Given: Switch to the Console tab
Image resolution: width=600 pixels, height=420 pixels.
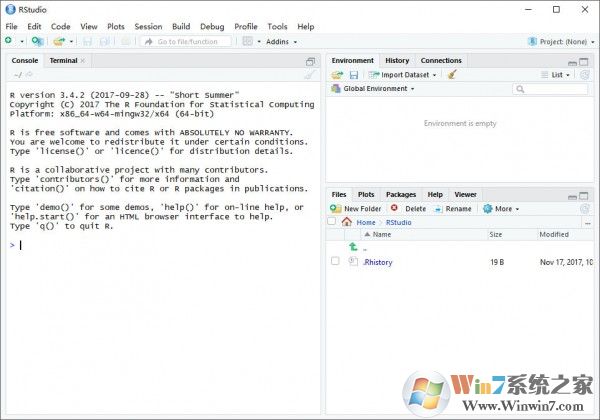Looking at the screenshot, I should (25, 60).
